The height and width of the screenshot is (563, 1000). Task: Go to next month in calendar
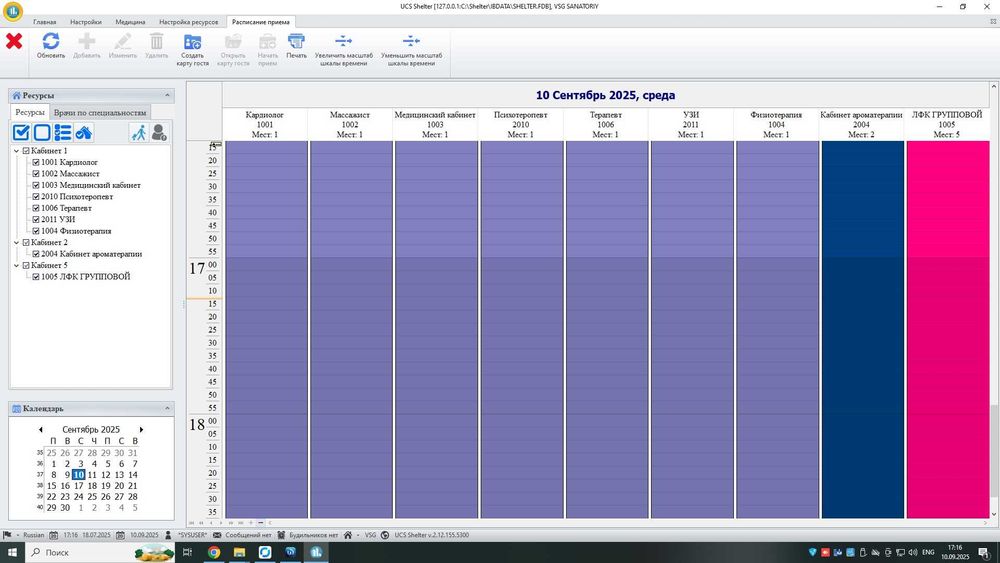click(x=141, y=430)
